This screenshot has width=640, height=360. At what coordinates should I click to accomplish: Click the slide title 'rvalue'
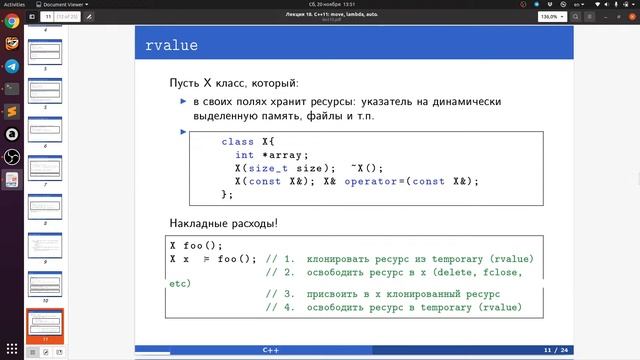[171, 45]
